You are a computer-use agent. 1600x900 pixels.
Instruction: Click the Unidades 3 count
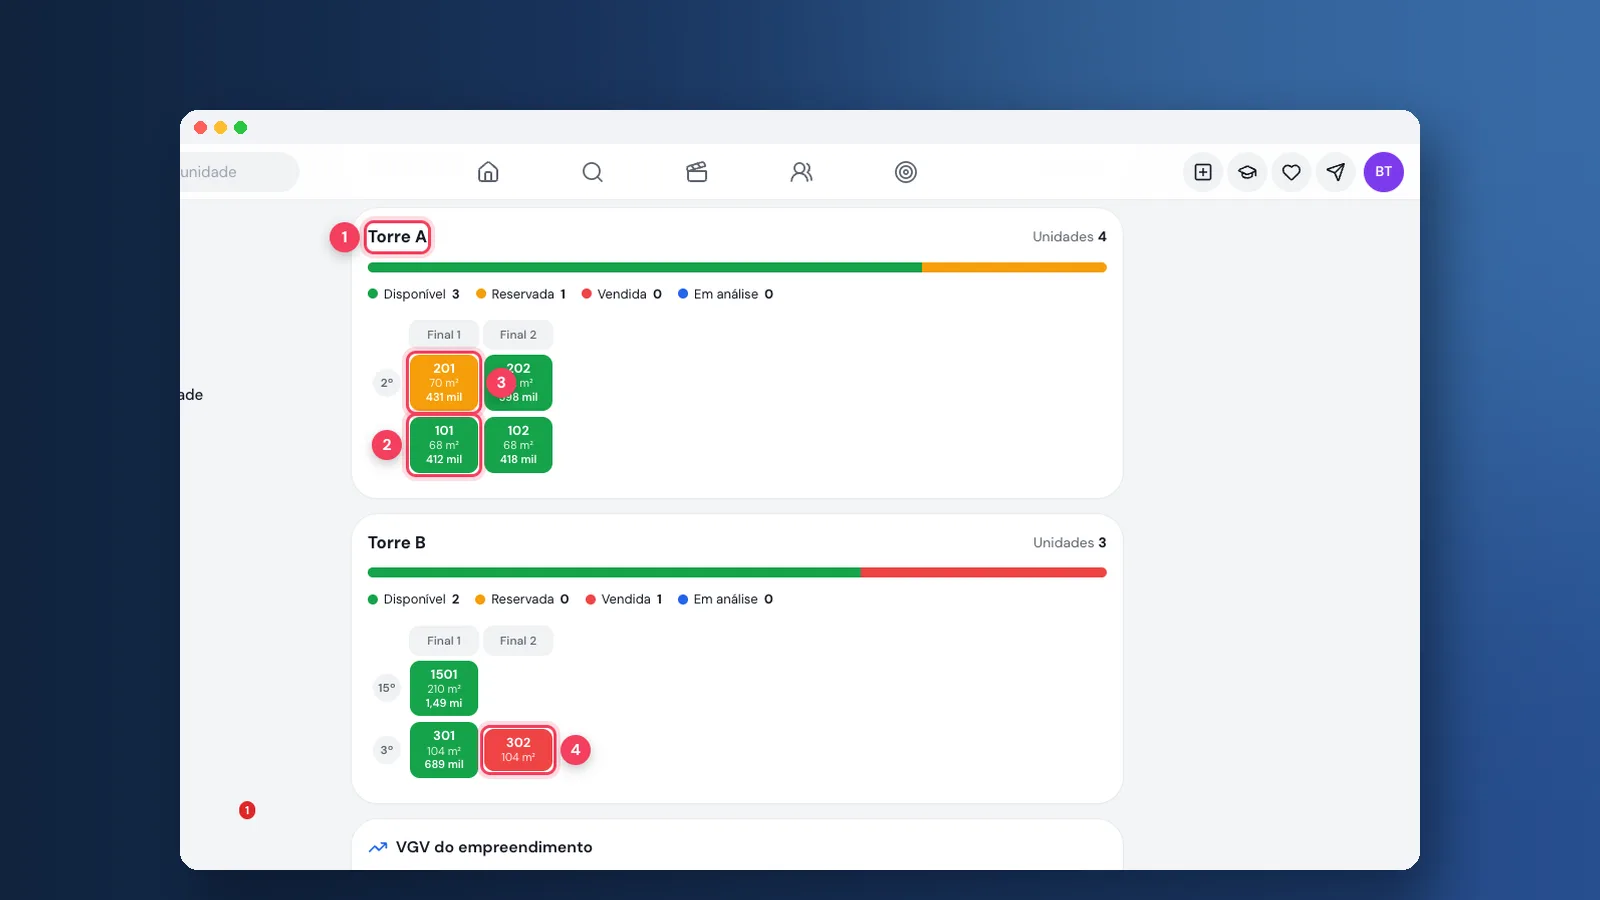click(1070, 543)
